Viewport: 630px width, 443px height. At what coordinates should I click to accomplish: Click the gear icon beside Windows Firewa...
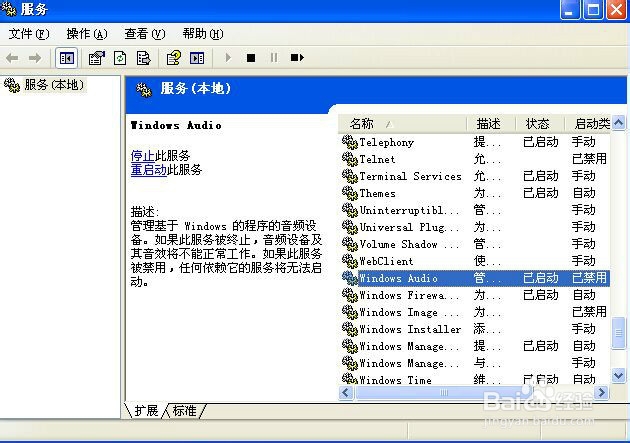point(350,295)
